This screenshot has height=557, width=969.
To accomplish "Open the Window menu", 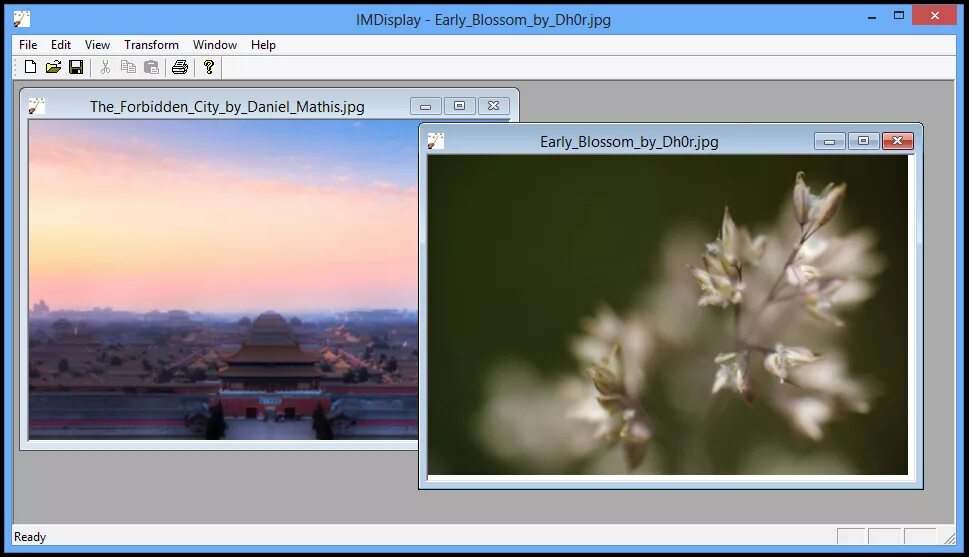I will pyautogui.click(x=215, y=45).
